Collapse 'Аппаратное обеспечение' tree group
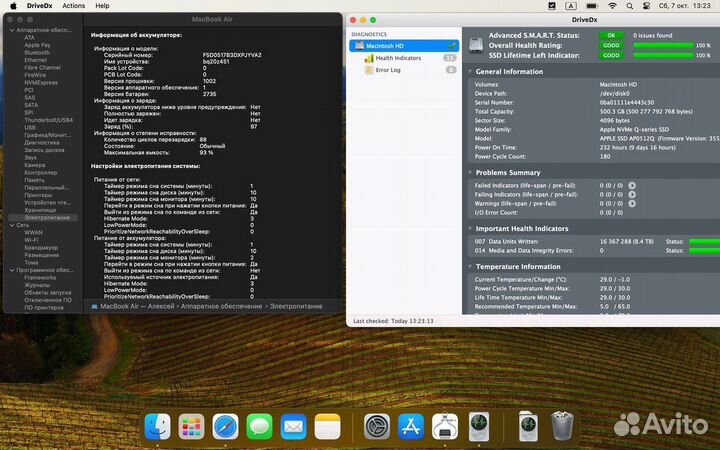 (x=12, y=30)
